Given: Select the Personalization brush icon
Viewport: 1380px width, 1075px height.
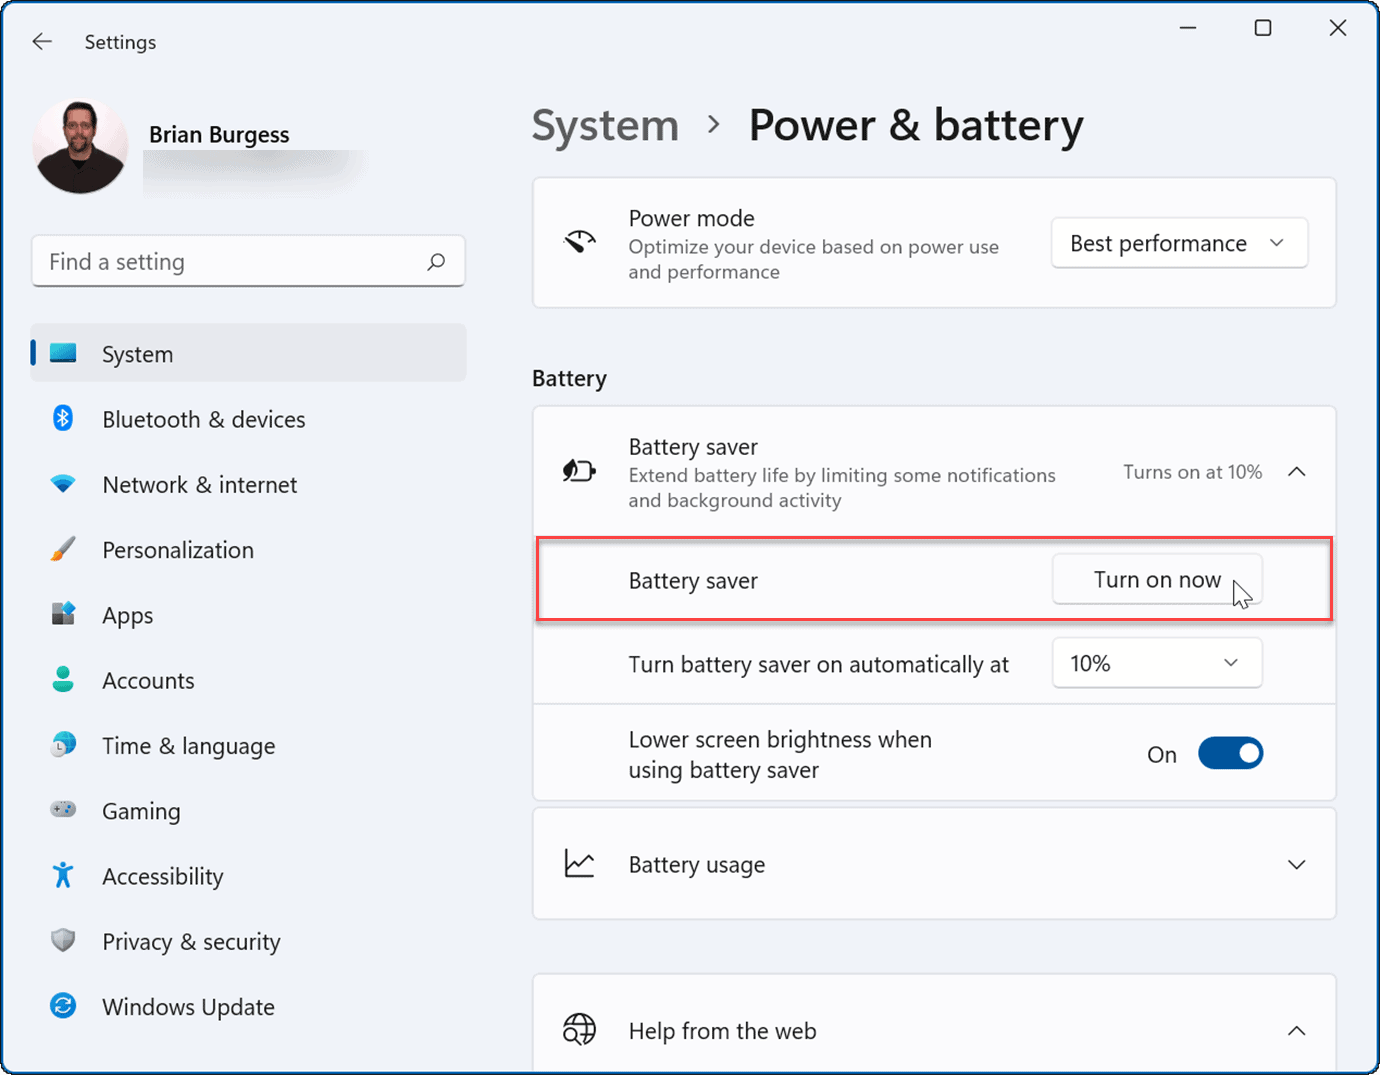Looking at the screenshot, I should click(62, 549).
